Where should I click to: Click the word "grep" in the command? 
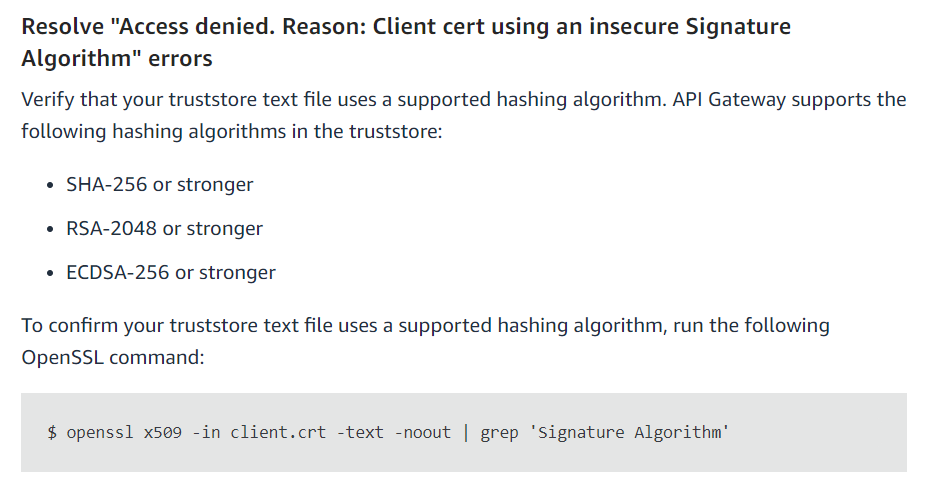[x=499, y=433]
